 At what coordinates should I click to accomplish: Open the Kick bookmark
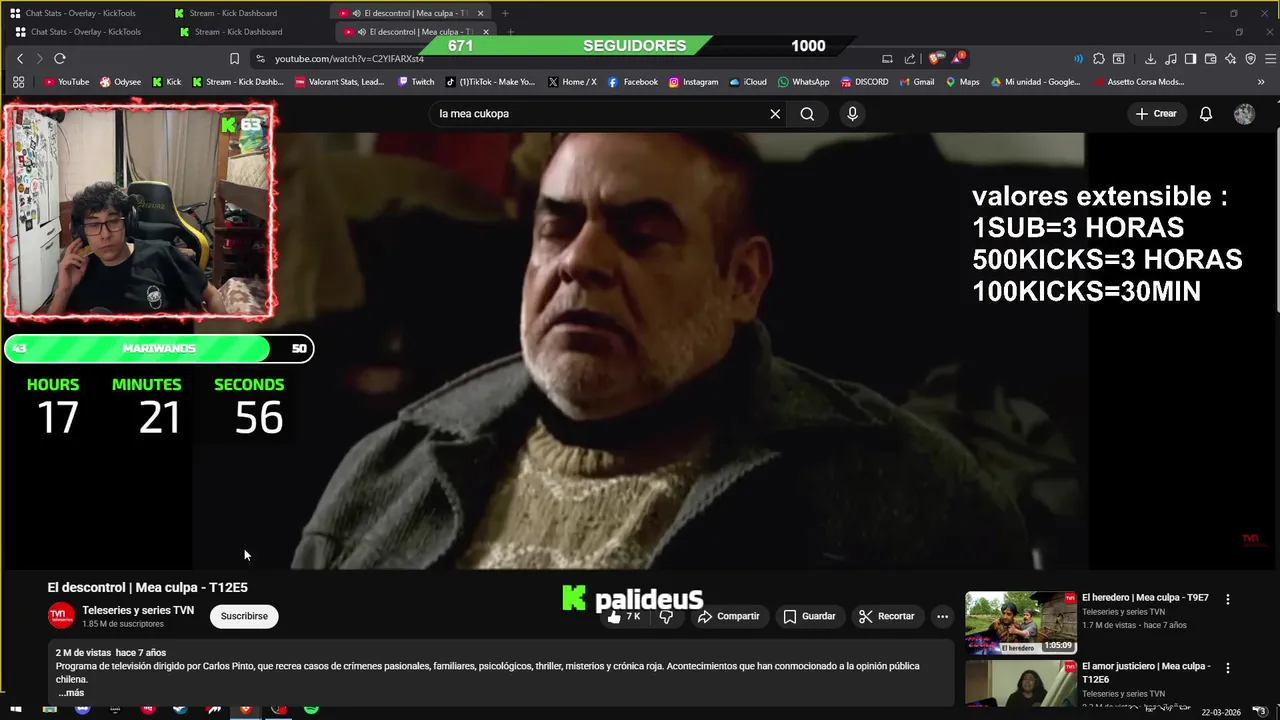point(166,82)
